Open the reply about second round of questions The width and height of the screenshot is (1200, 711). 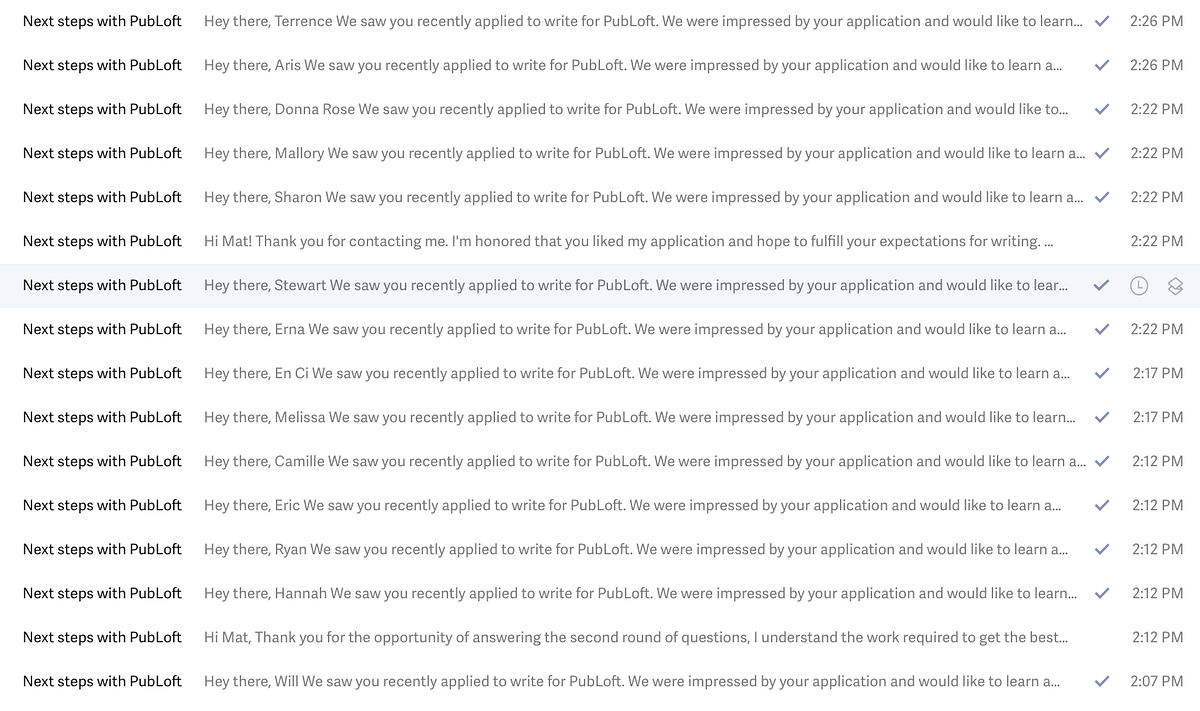[600, 637]
